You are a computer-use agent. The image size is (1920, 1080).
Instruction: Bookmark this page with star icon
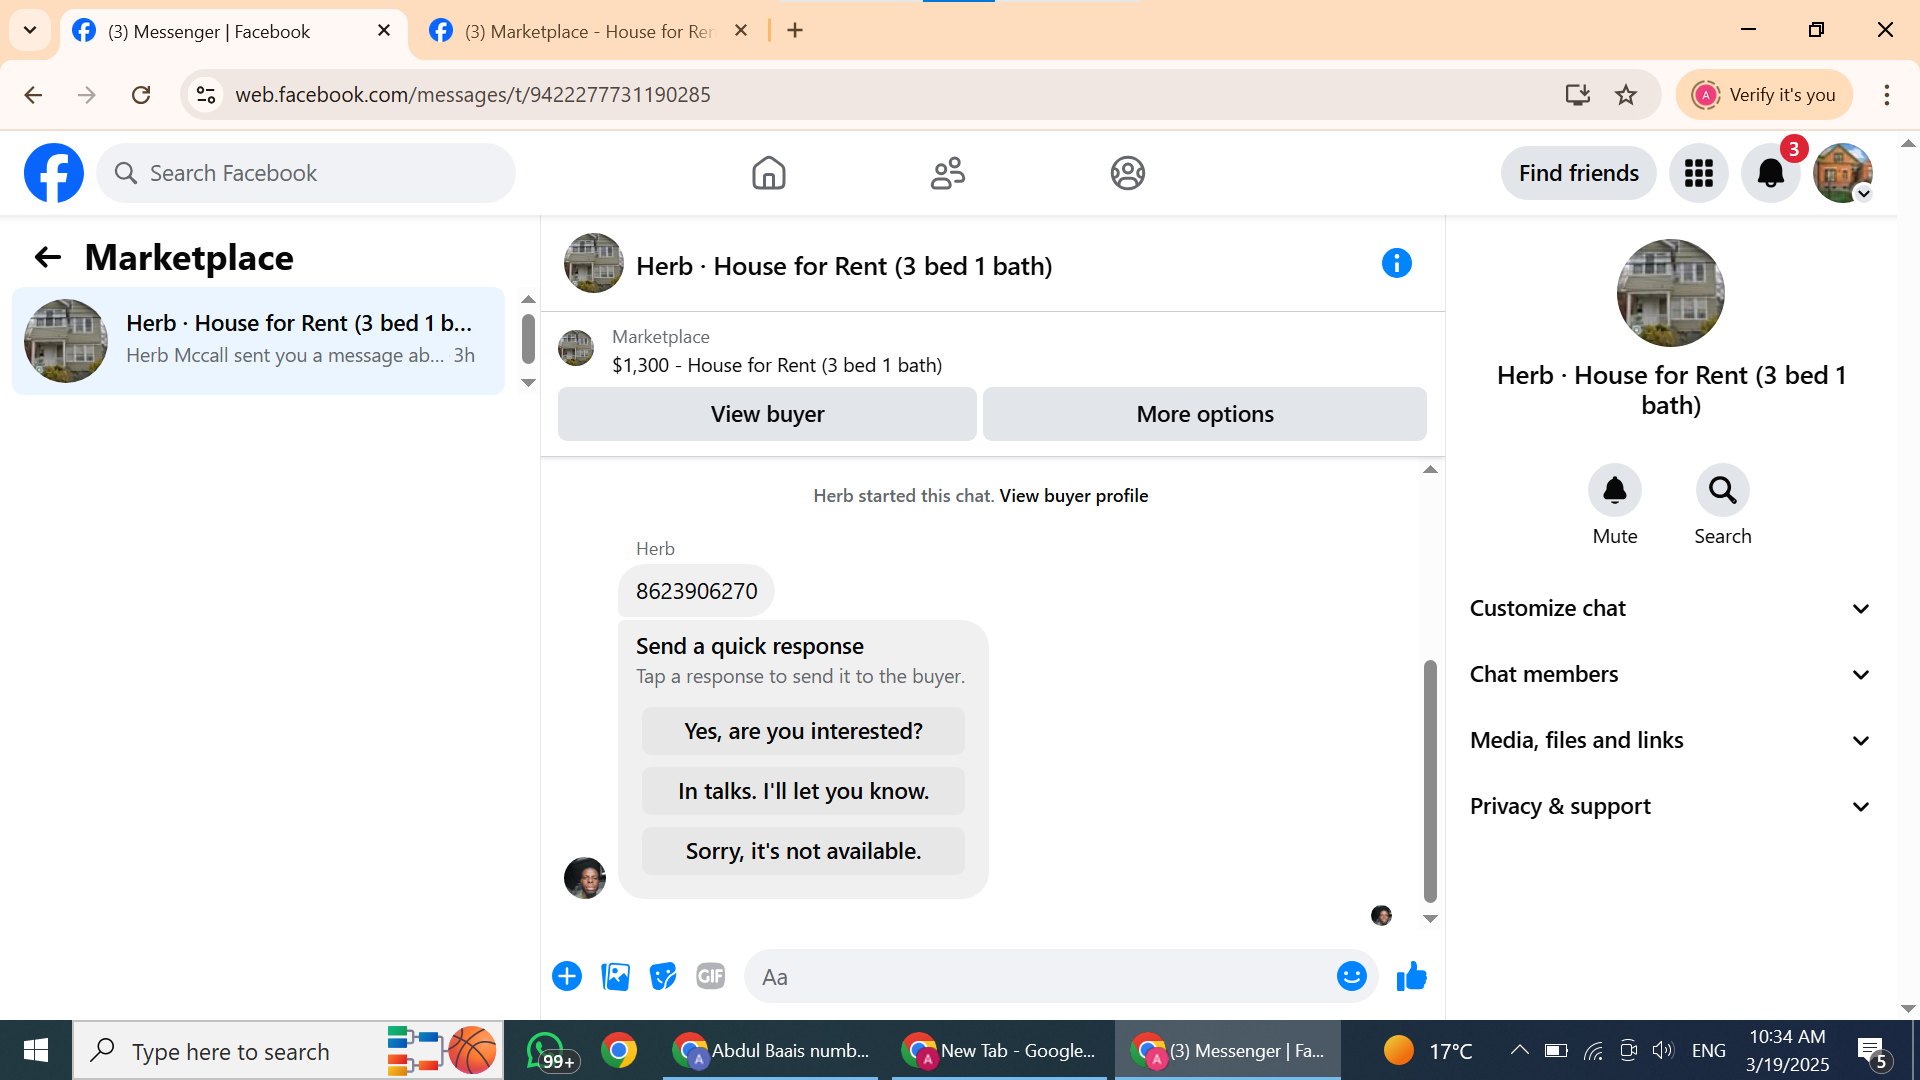coord(1626,95)
